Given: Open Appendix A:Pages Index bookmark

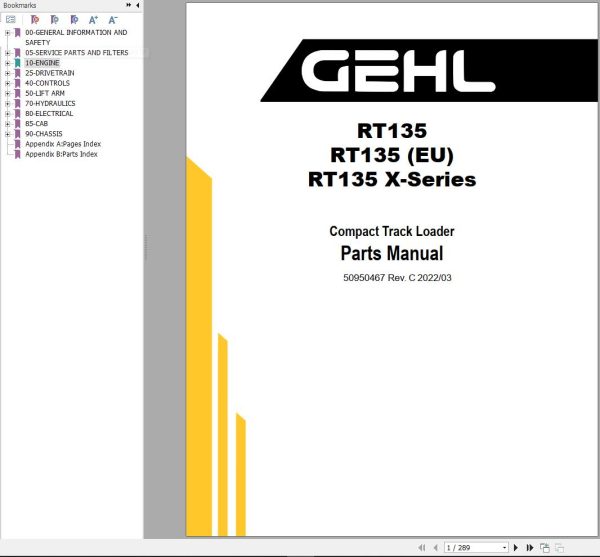Looking at the screenshot, I should tap(63, 144).
